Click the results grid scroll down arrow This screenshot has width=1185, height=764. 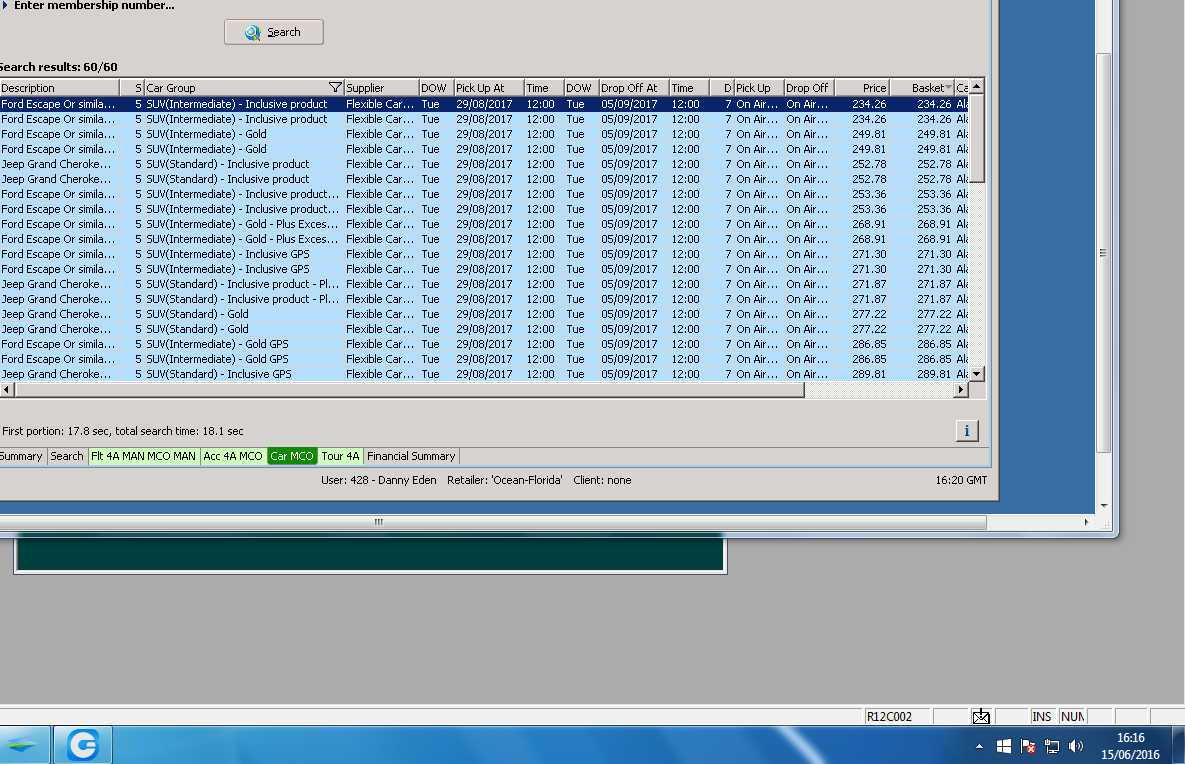976,374
